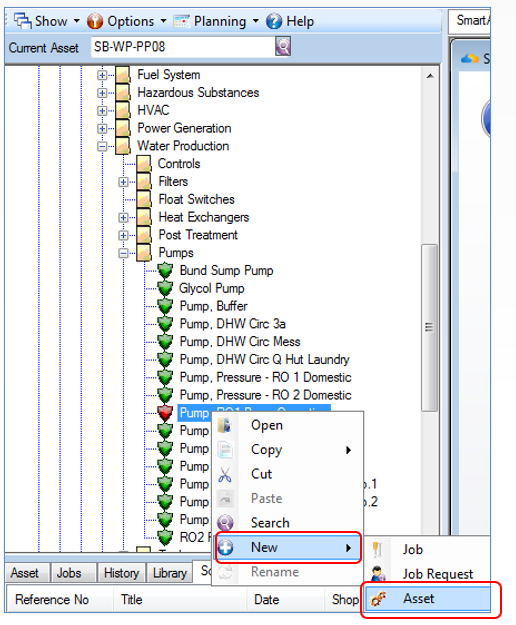
Task: Collapse the Pumps folder node
Action: click(124, 253)
